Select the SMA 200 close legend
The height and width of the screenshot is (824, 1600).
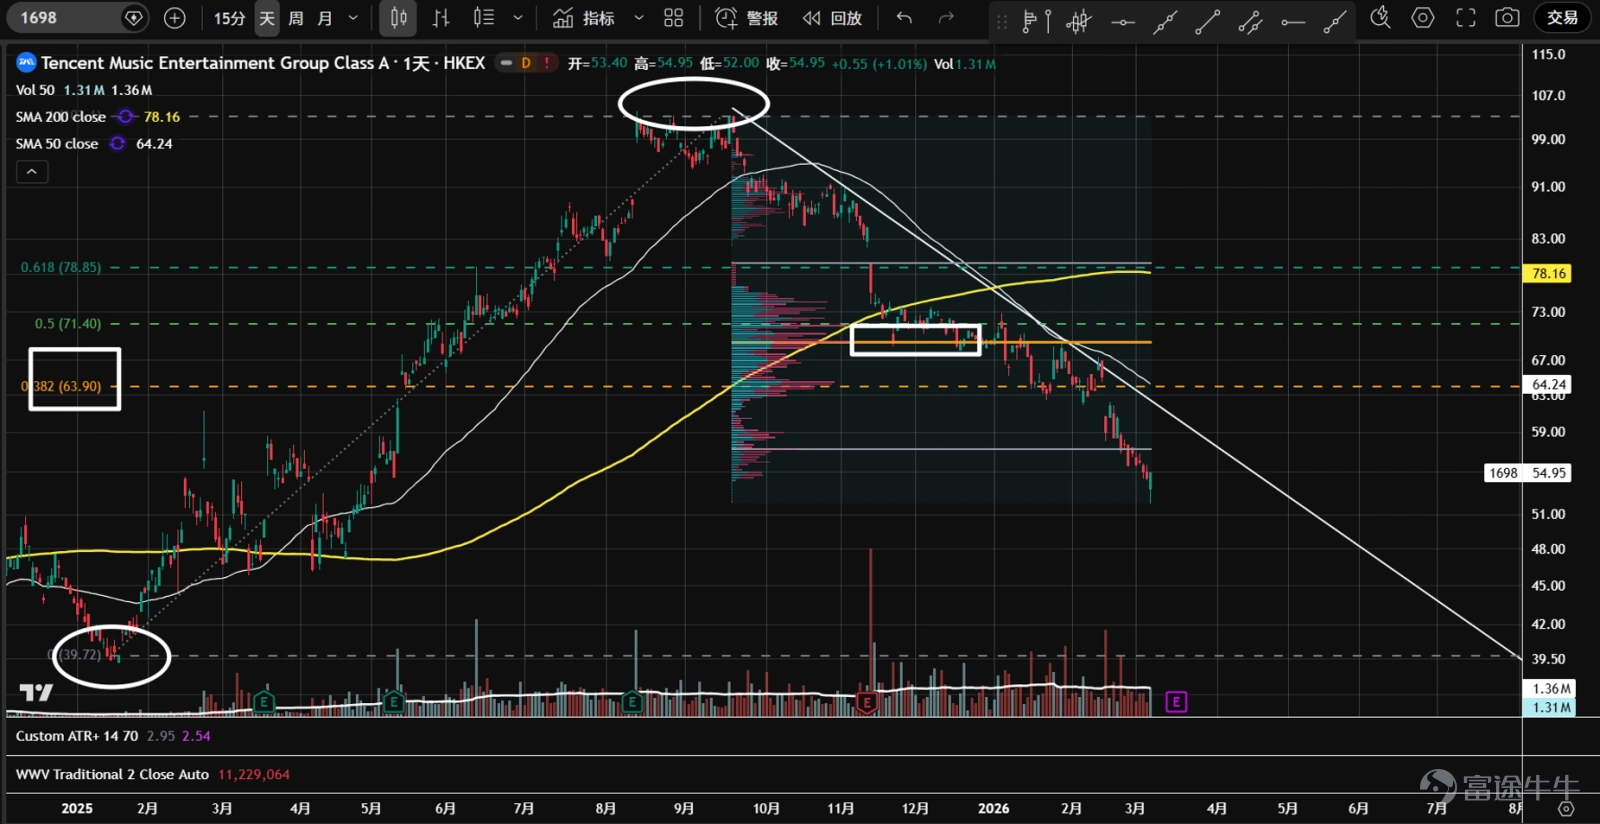pyautogui.click(x=61, y=117)
